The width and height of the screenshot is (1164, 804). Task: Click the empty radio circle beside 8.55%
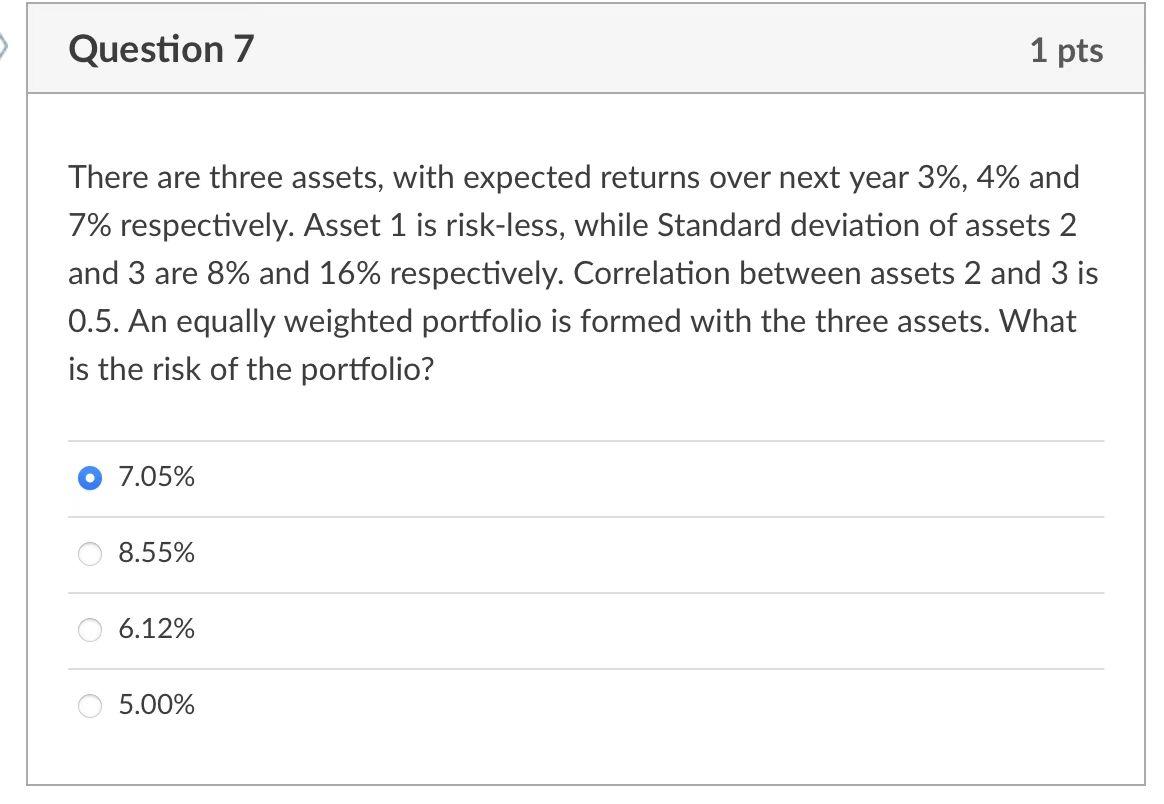point(90,553)
